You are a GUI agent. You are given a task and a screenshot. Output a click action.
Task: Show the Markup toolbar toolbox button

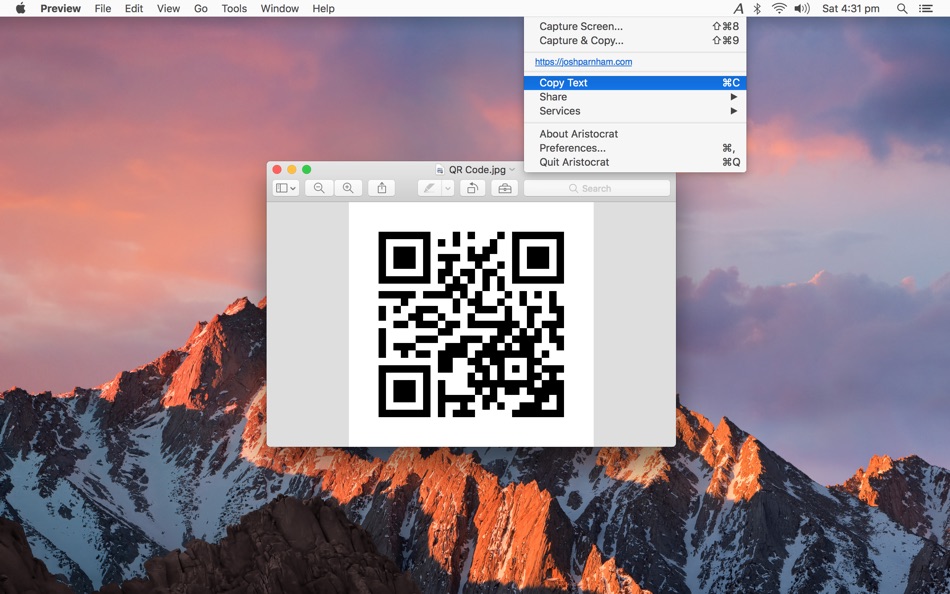pos(505,189)
